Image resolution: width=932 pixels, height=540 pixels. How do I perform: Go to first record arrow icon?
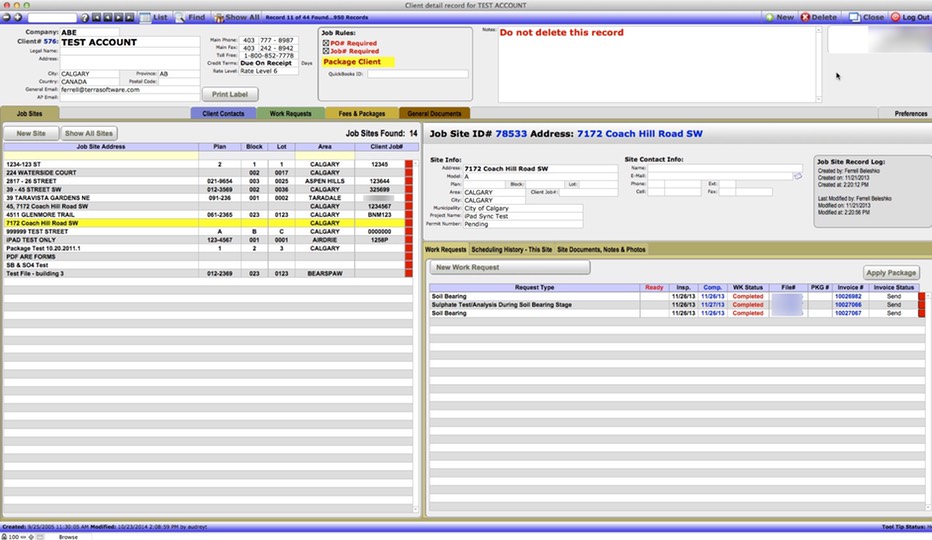click(x=96, y=17)
